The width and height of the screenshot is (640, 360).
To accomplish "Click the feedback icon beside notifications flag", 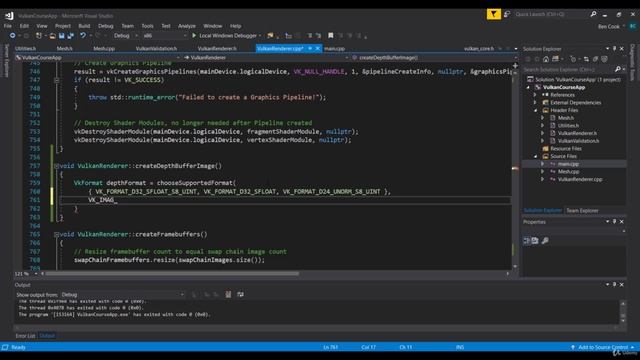I will (507, 14).
